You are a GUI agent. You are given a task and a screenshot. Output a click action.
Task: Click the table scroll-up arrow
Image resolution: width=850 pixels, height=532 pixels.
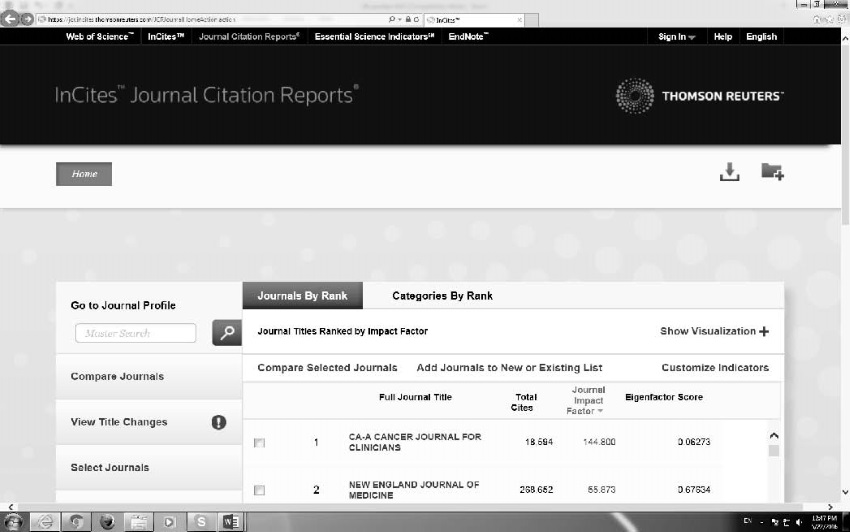[774, 435]
